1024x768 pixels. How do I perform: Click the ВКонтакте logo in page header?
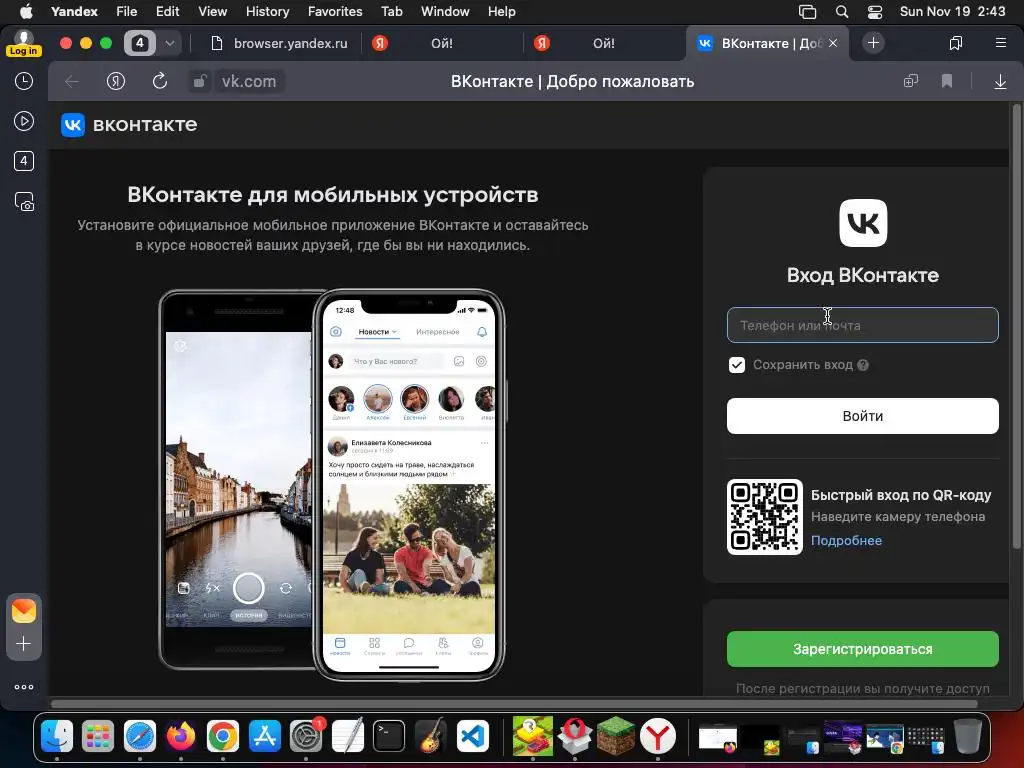(129, 125)
